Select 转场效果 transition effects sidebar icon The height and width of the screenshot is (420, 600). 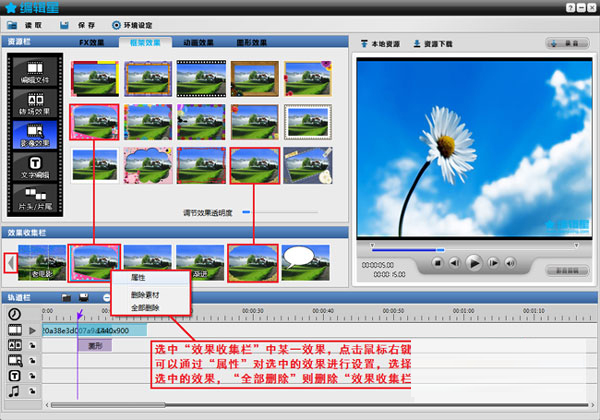pyautogui.click(x=35, y=104)
